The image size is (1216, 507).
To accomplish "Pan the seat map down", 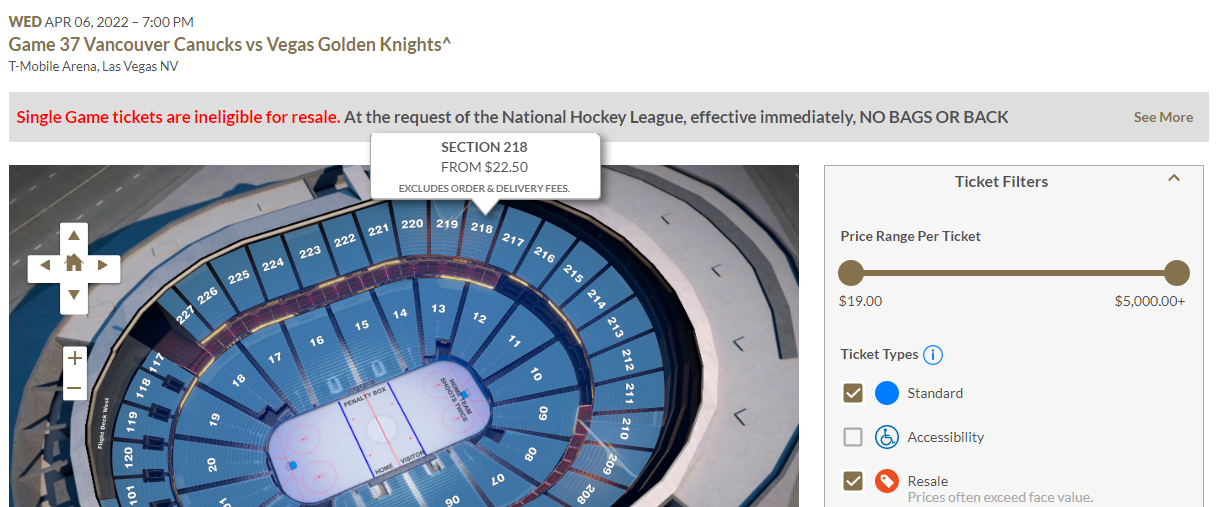I will click(x=74, y=294).
